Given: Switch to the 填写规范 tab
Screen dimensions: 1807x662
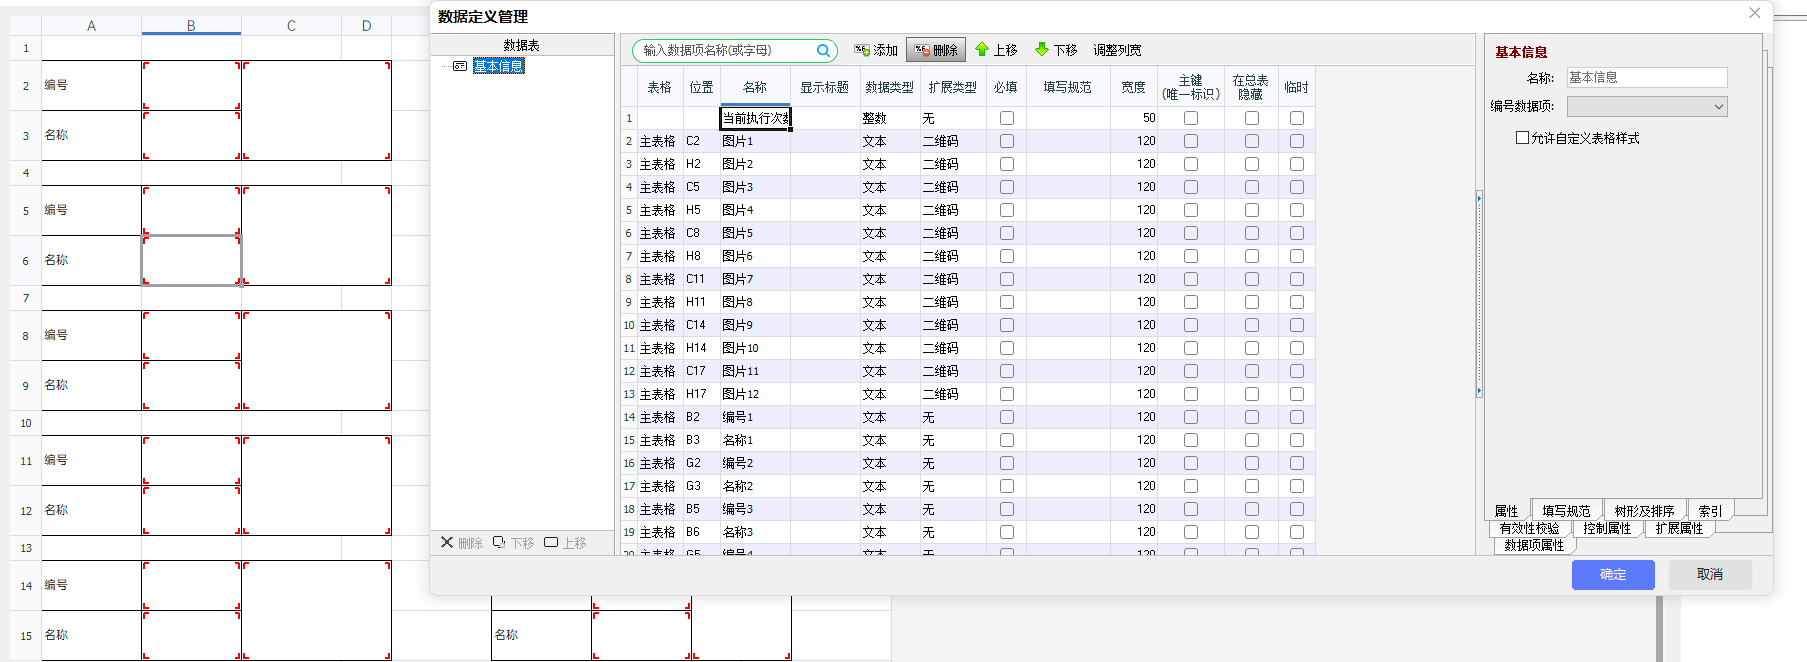Looking at the screenshot, I should [x=1566, y=511].
